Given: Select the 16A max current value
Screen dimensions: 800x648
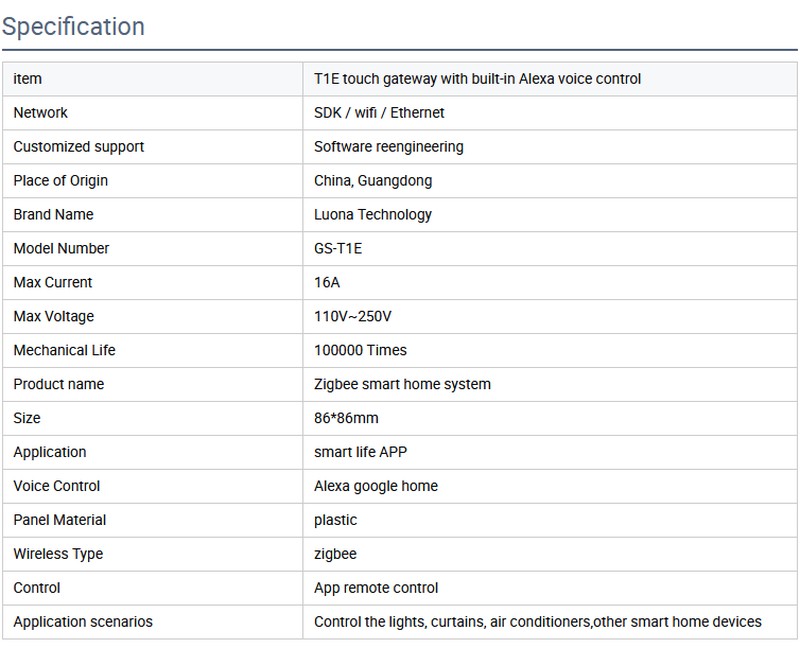Looking at the screenshot, I should coord(327,283).
